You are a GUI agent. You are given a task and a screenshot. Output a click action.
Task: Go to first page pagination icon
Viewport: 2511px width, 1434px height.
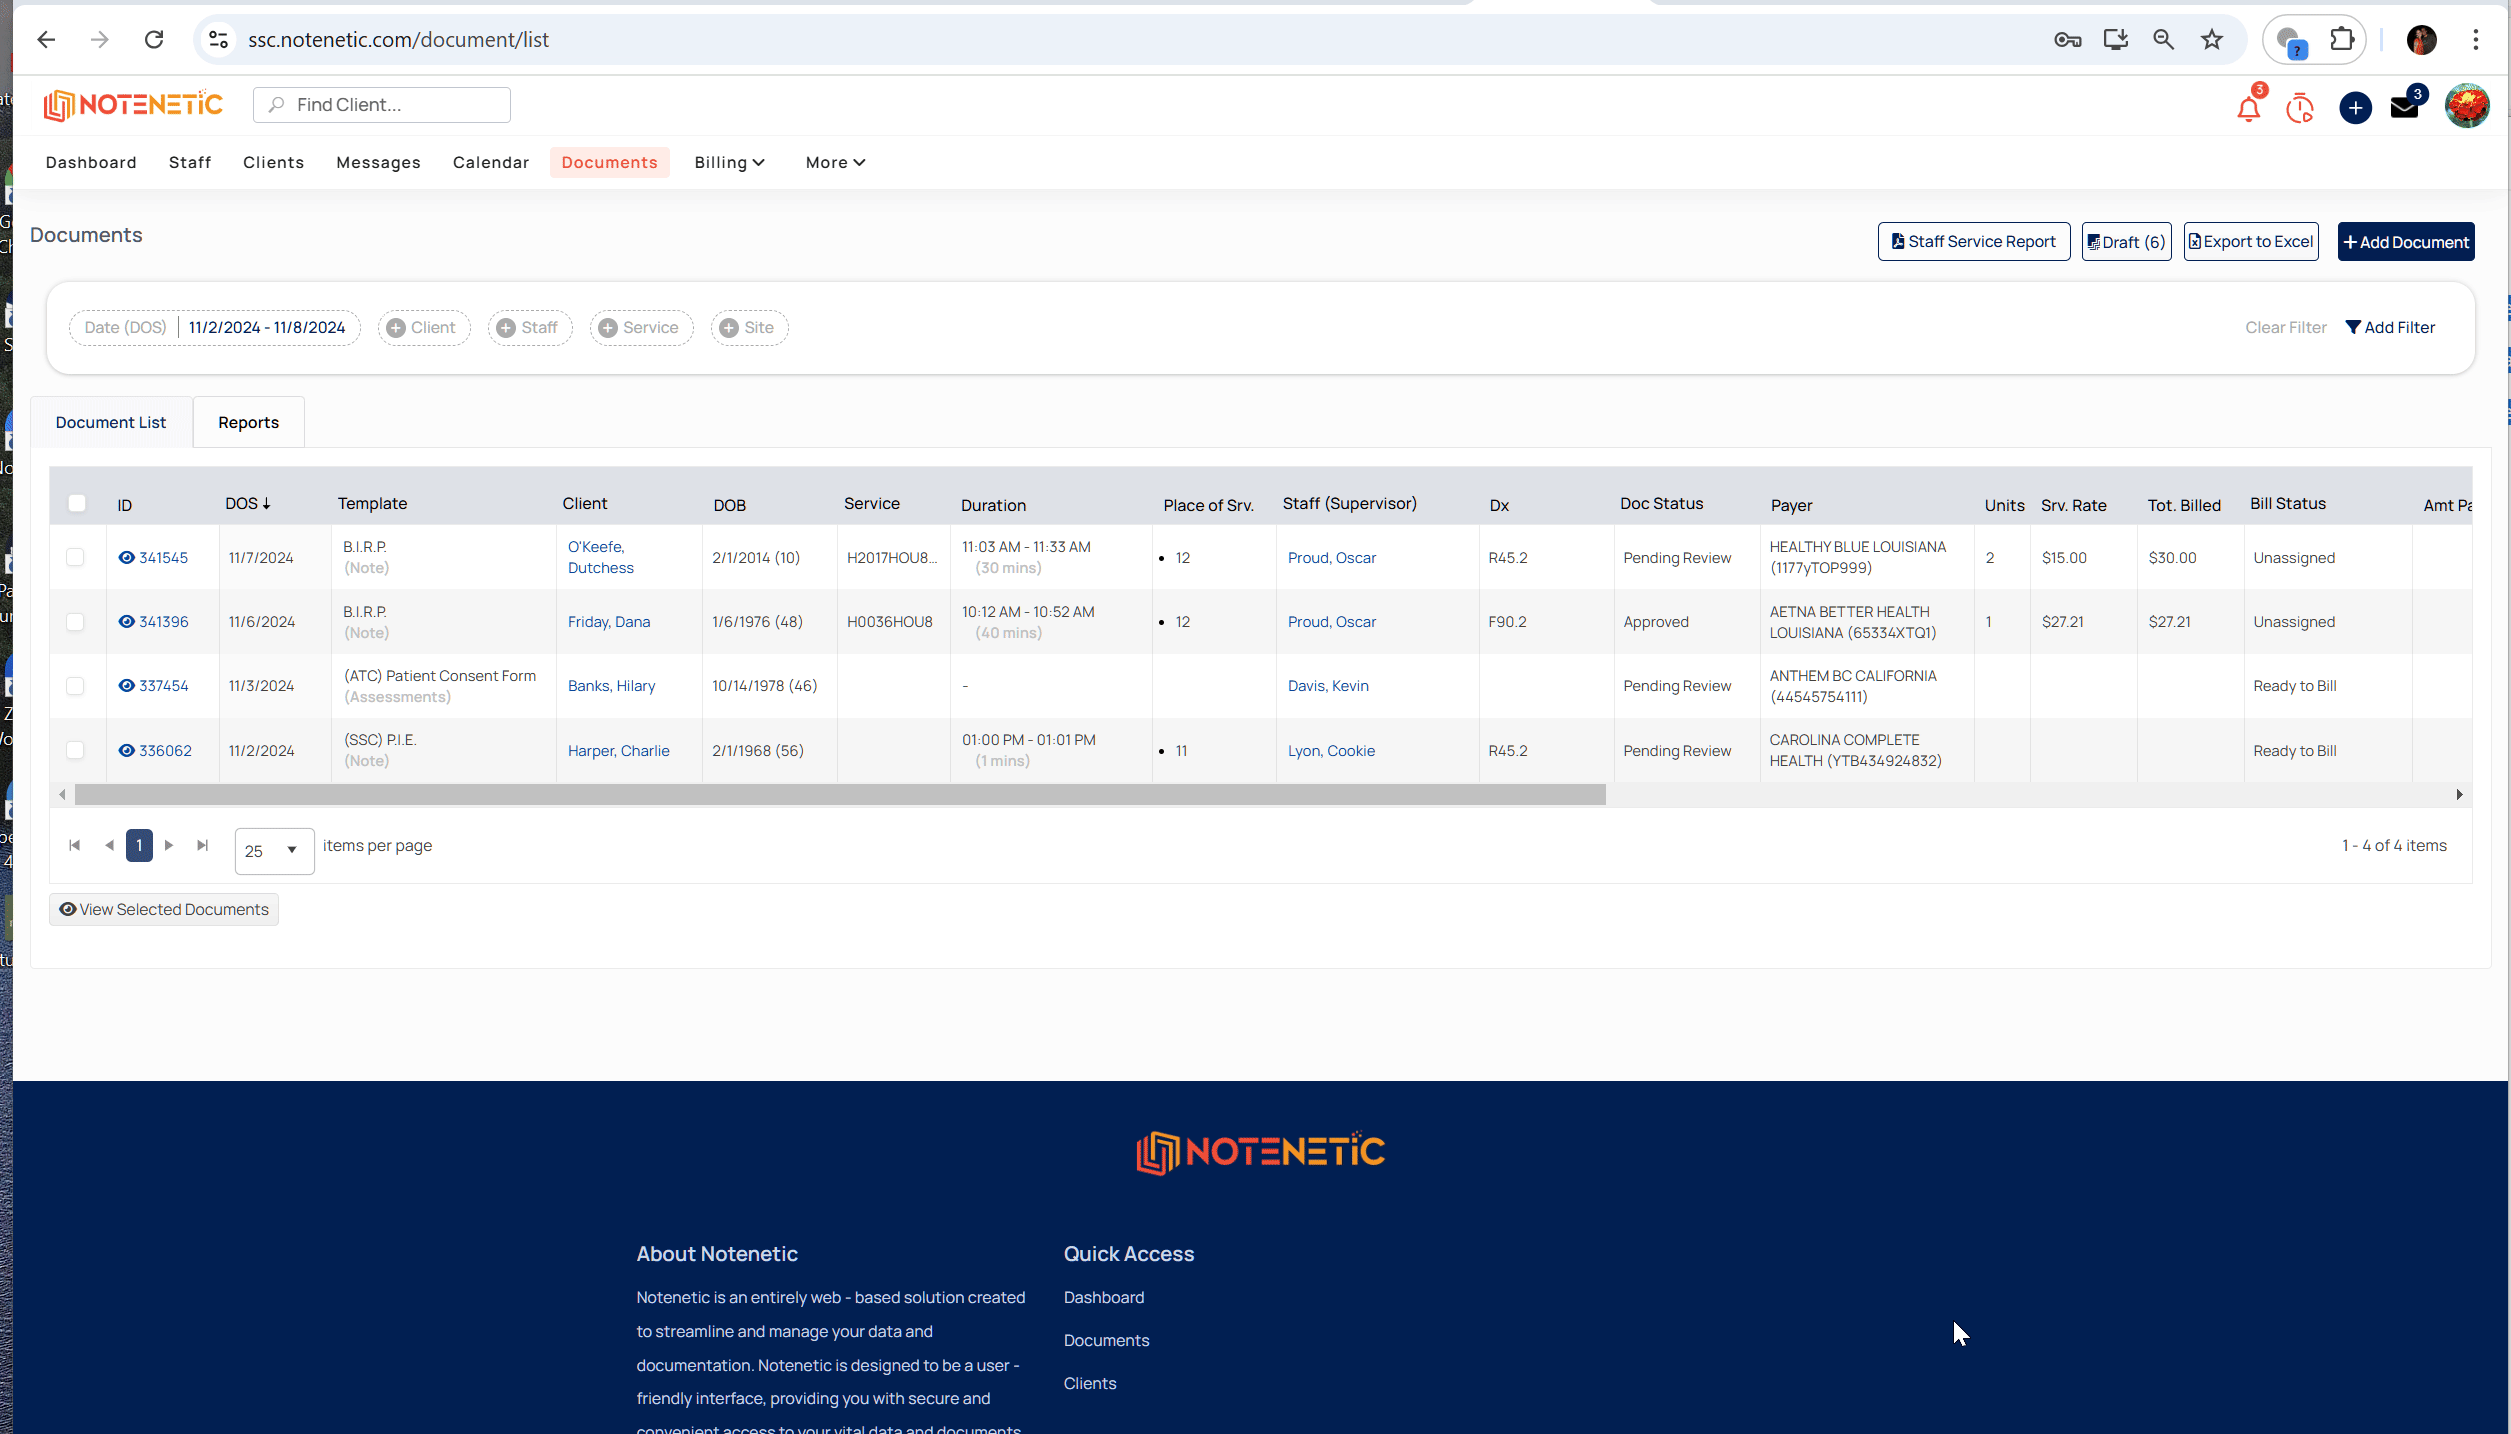click(x=74, y=846)
